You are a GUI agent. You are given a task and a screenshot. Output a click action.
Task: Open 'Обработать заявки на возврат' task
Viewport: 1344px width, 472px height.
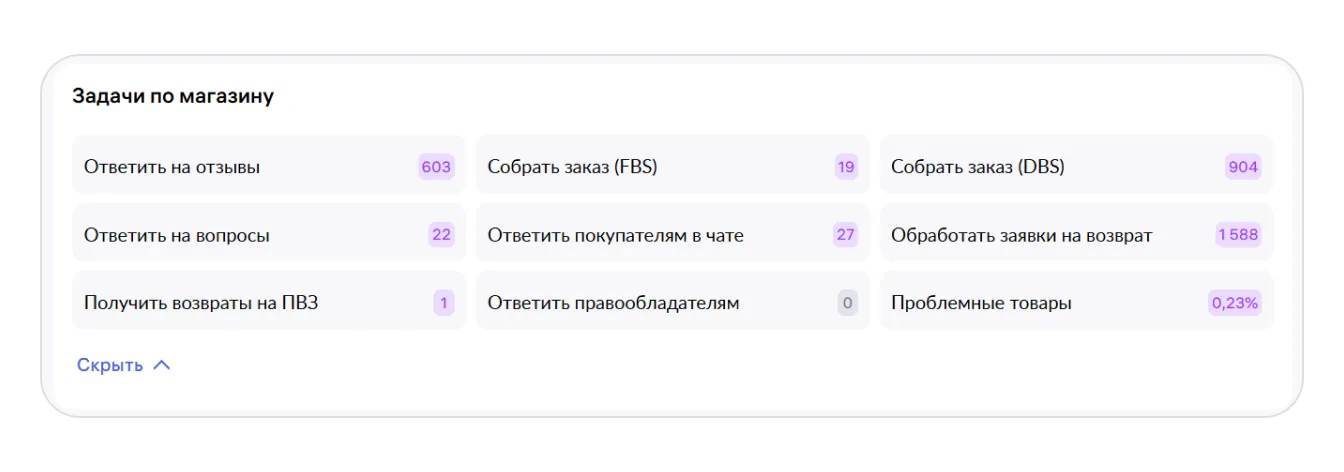pos(1022,236)
